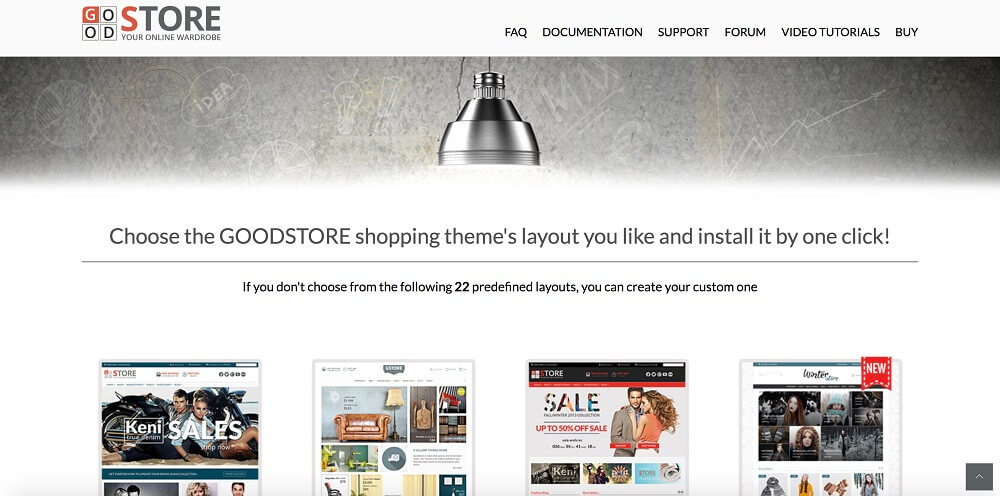Click the '22 predefined layouts' sentence
Image resolution: width=1000 pixels, height=496 pixels.
[x=500, y=287]
